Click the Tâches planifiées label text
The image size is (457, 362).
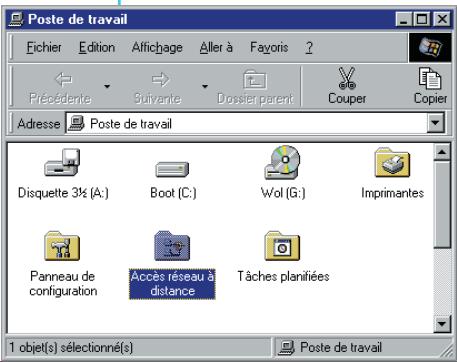tap(283, 276)
